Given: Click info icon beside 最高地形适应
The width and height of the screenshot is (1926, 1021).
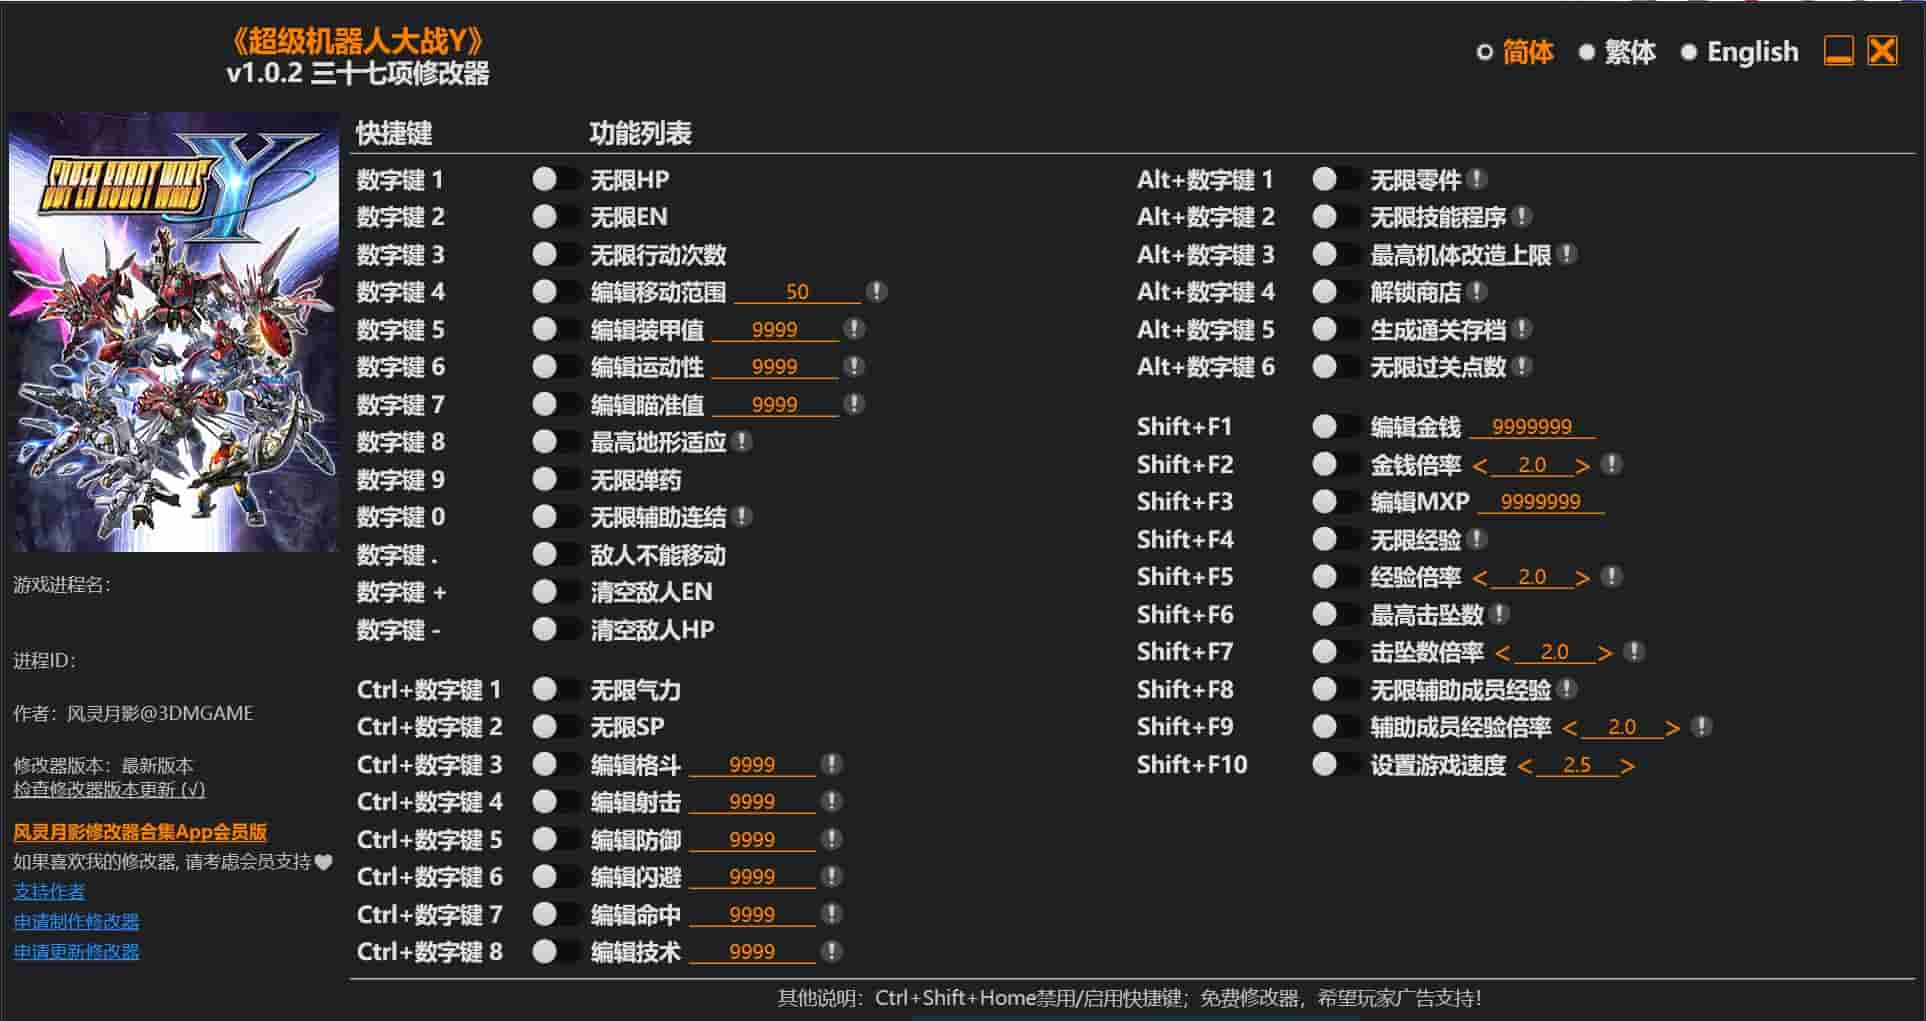Looking at the screenshot, I should click(742, 442).
